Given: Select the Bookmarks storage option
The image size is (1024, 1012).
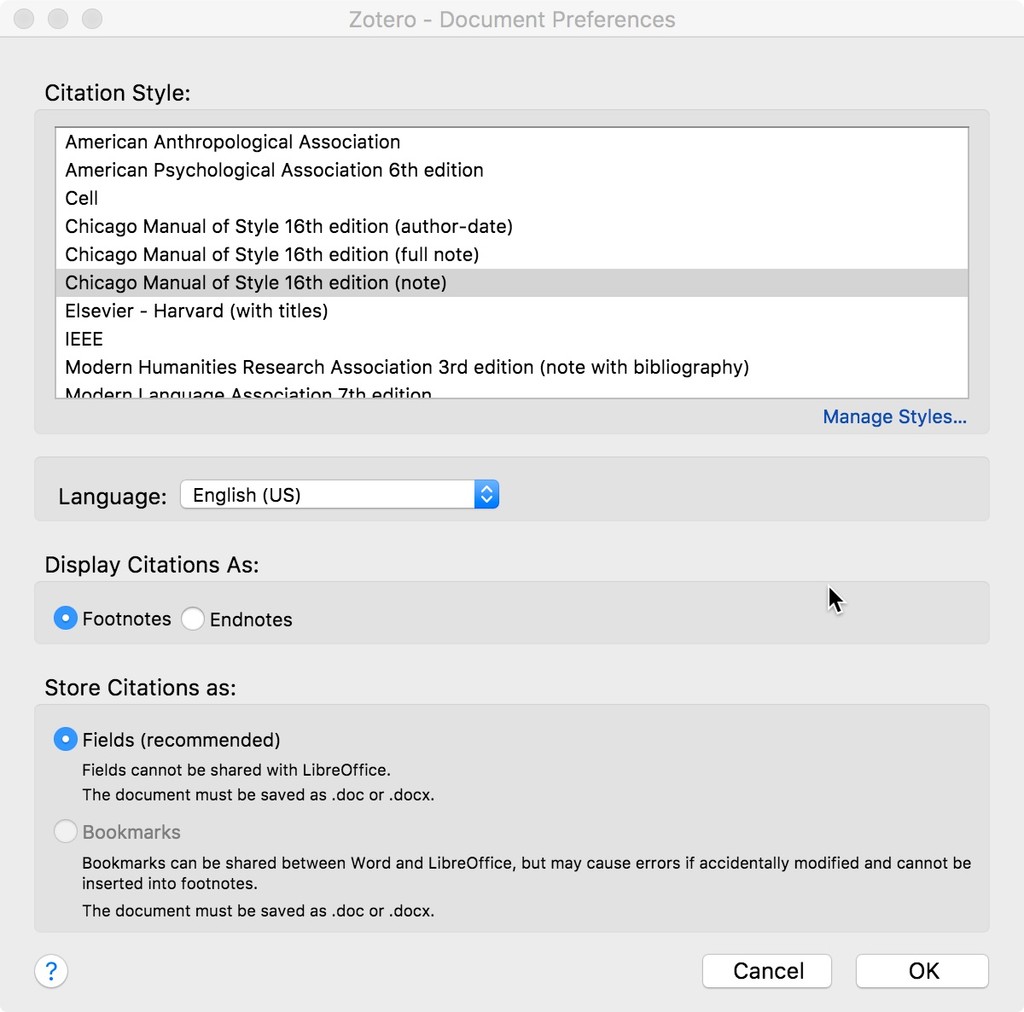Looking at the screenshot, I should tap(65, 831).
